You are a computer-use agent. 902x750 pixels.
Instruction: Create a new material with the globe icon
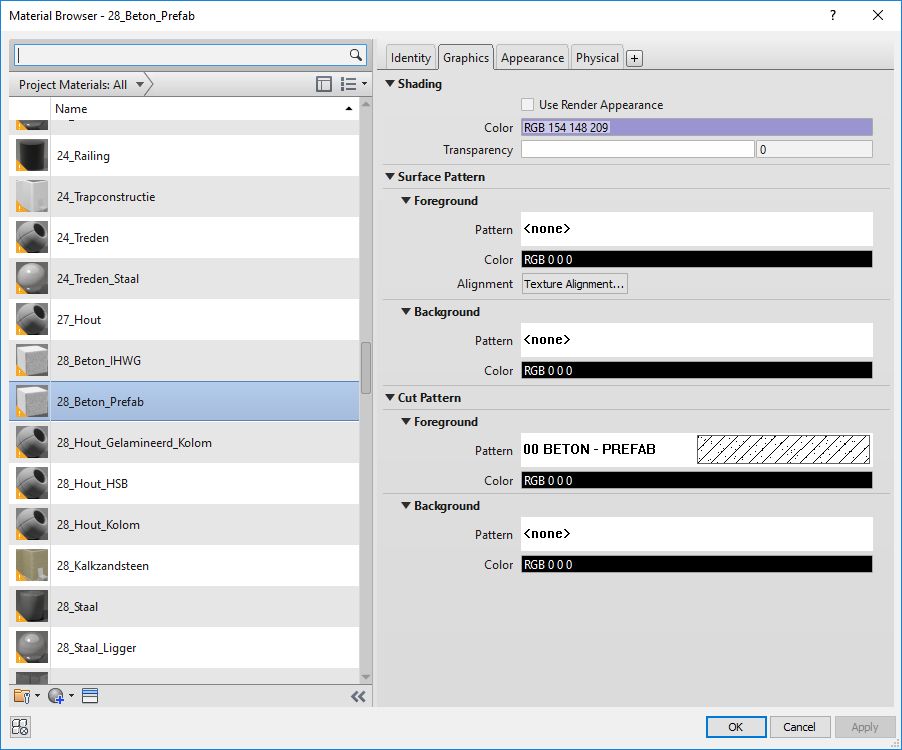55,696
